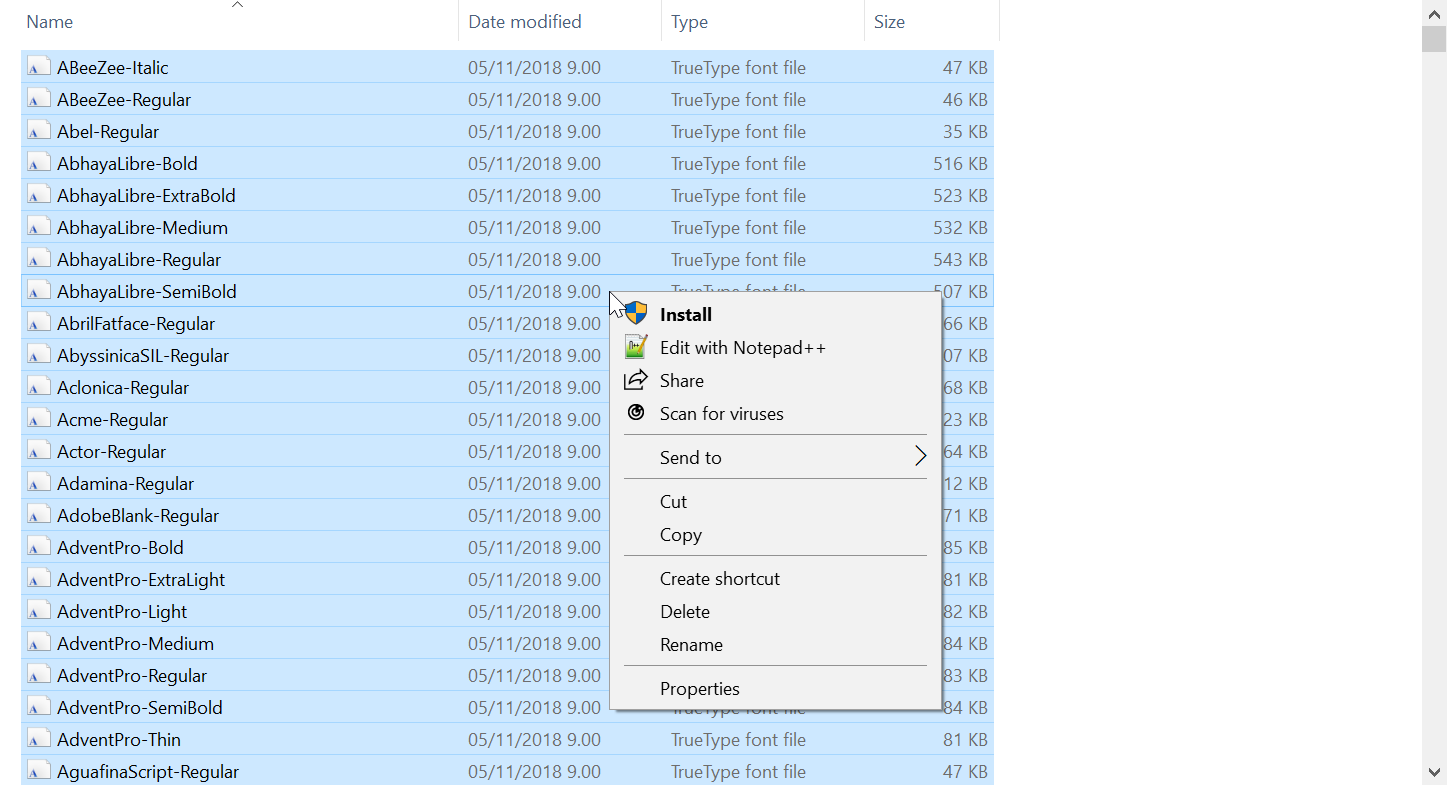This screenshot has width=1447, height=785.
Task: Click the AdventPro-Medium font file icon
Action: (39, 644)
